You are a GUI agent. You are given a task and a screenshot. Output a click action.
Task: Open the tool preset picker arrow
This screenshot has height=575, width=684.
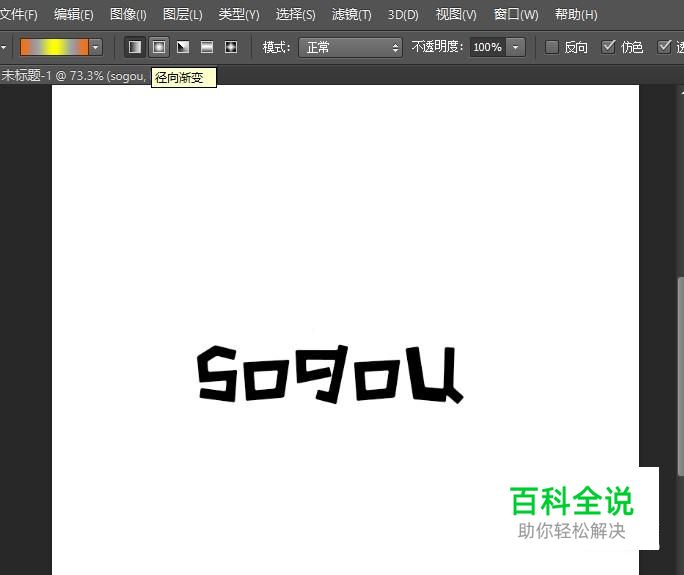[3, 47]
